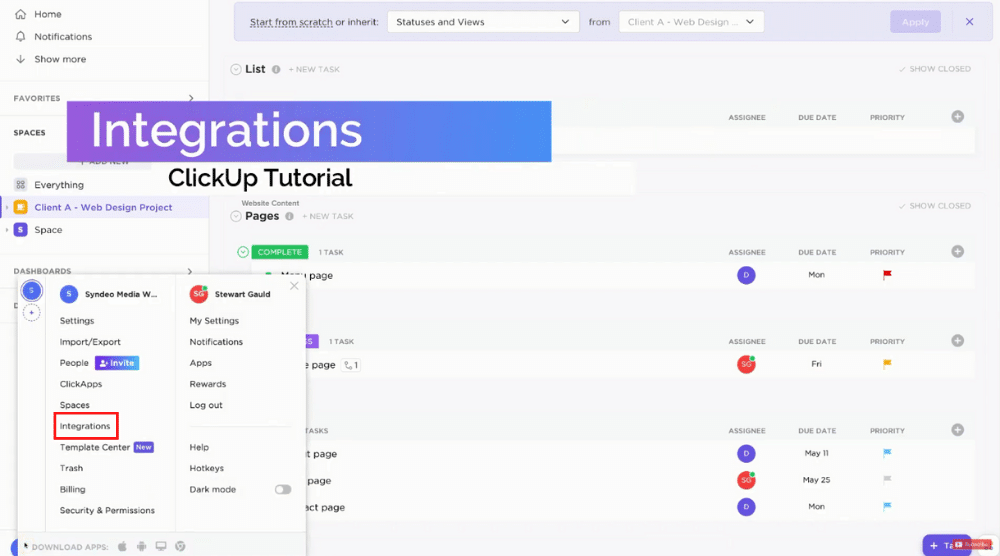Open Security & Permissions menu item
Screen dimensions: 1000x556
(107, 510)
